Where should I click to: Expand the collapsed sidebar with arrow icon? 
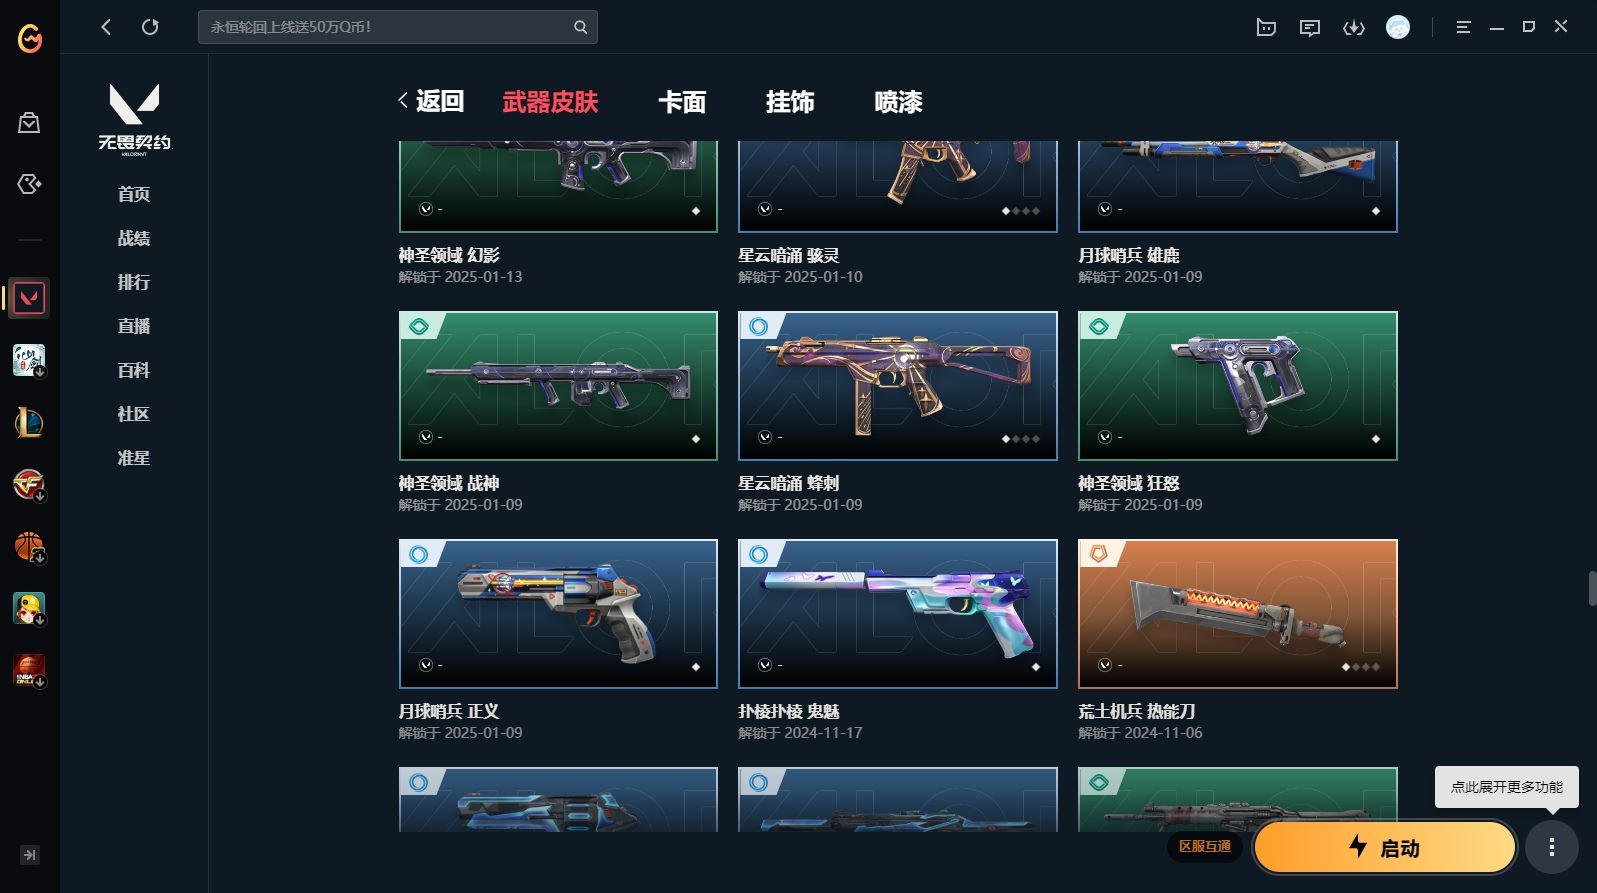[30, 855]
